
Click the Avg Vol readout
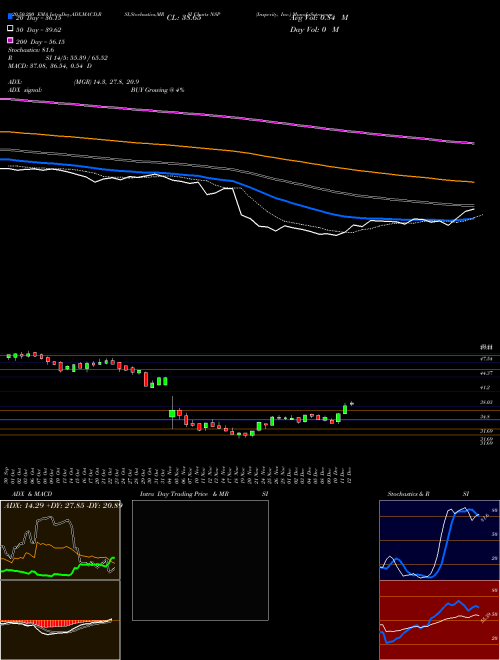point(319,18)
